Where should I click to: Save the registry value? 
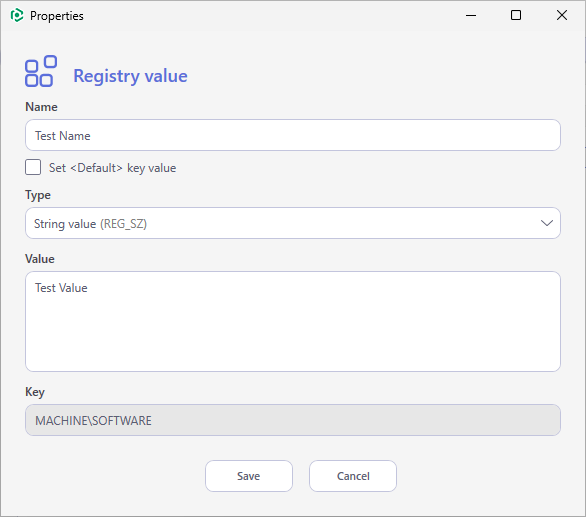click(x=249, y=476)
